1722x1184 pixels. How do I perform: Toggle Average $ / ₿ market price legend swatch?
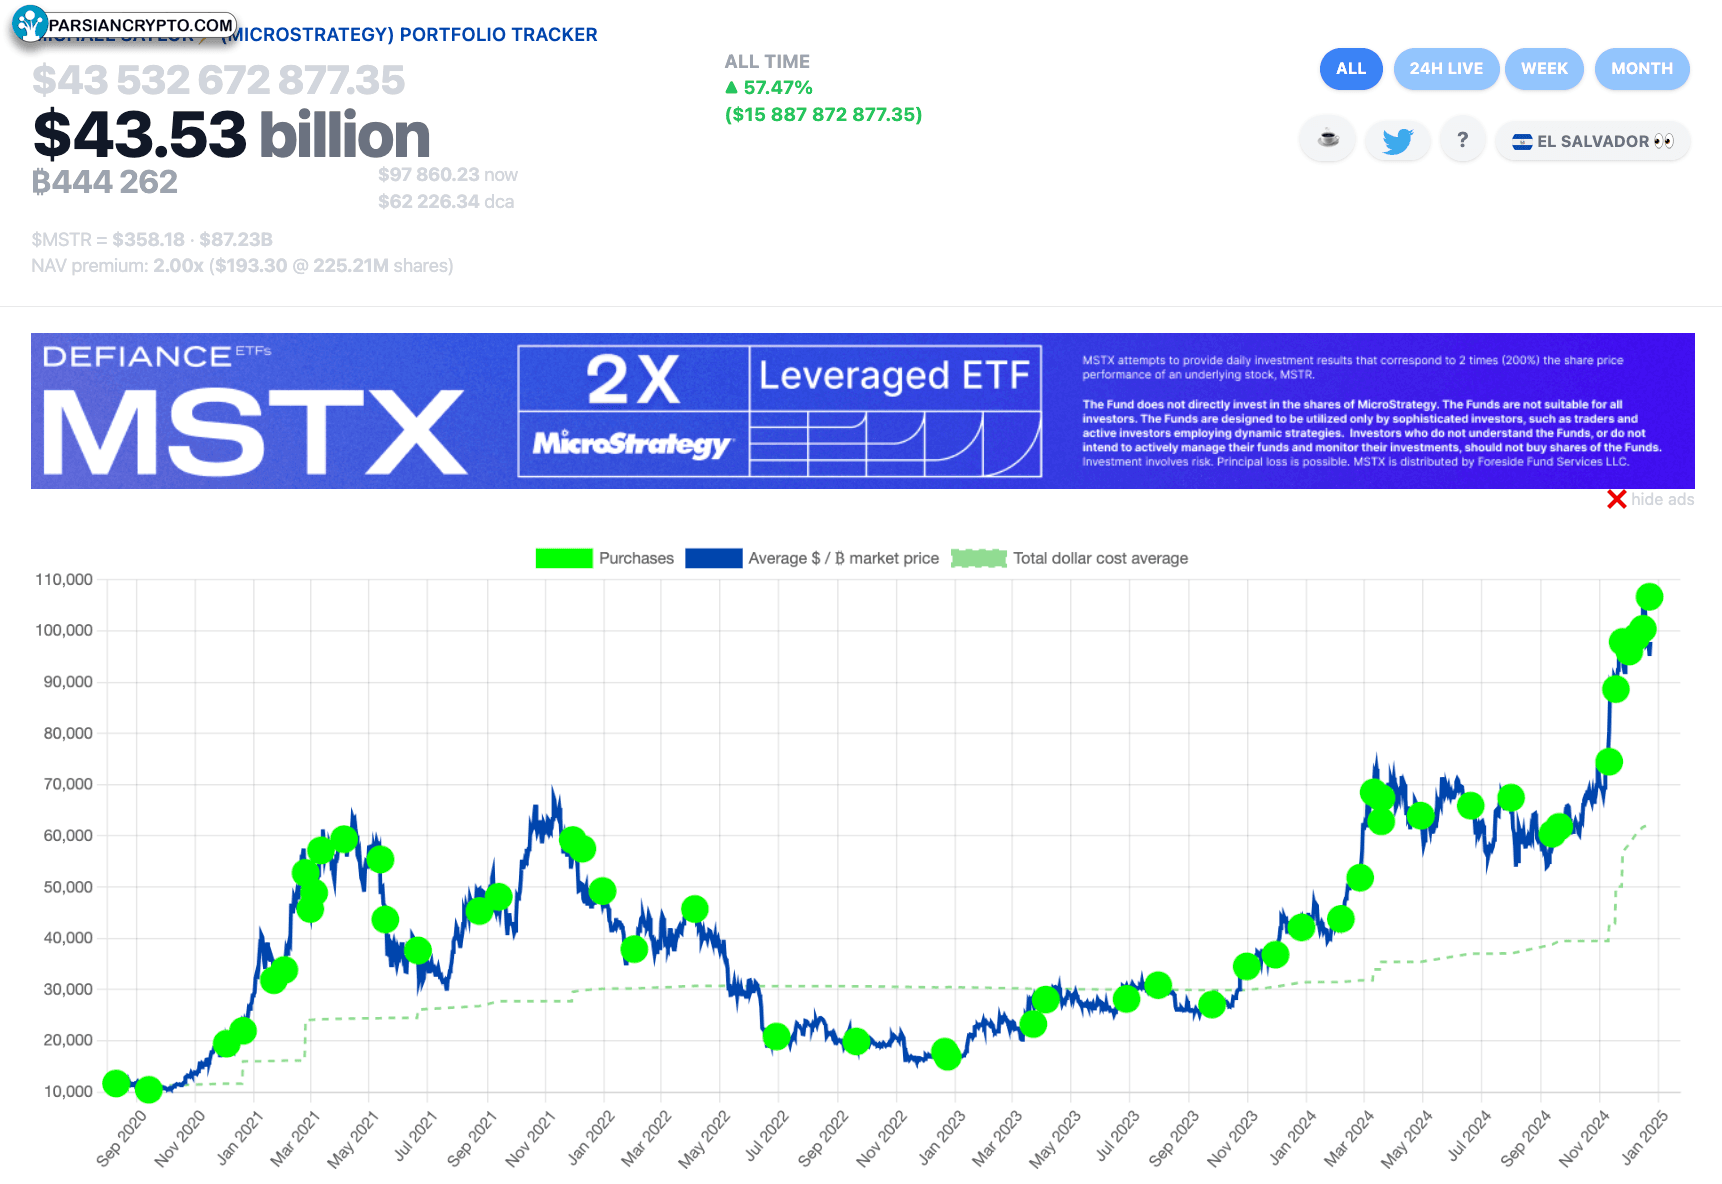point(714,558)
